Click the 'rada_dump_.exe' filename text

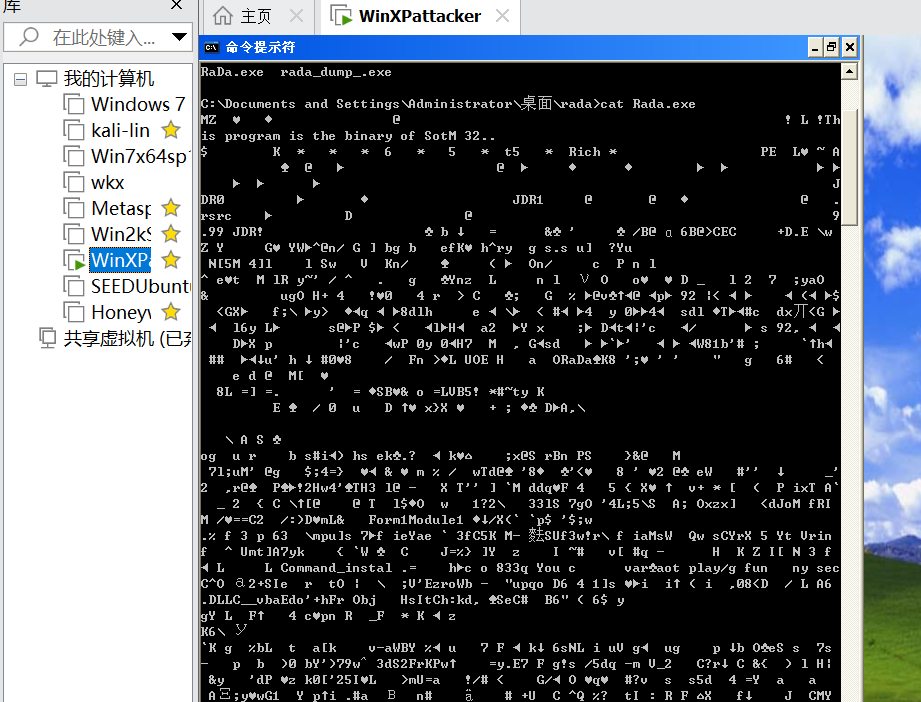335,72
